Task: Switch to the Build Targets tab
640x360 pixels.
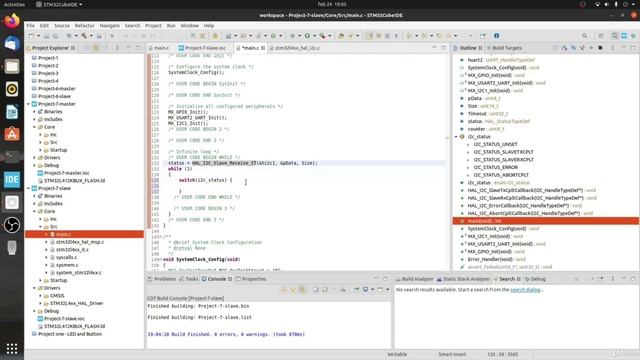Action: coord(504,48)
